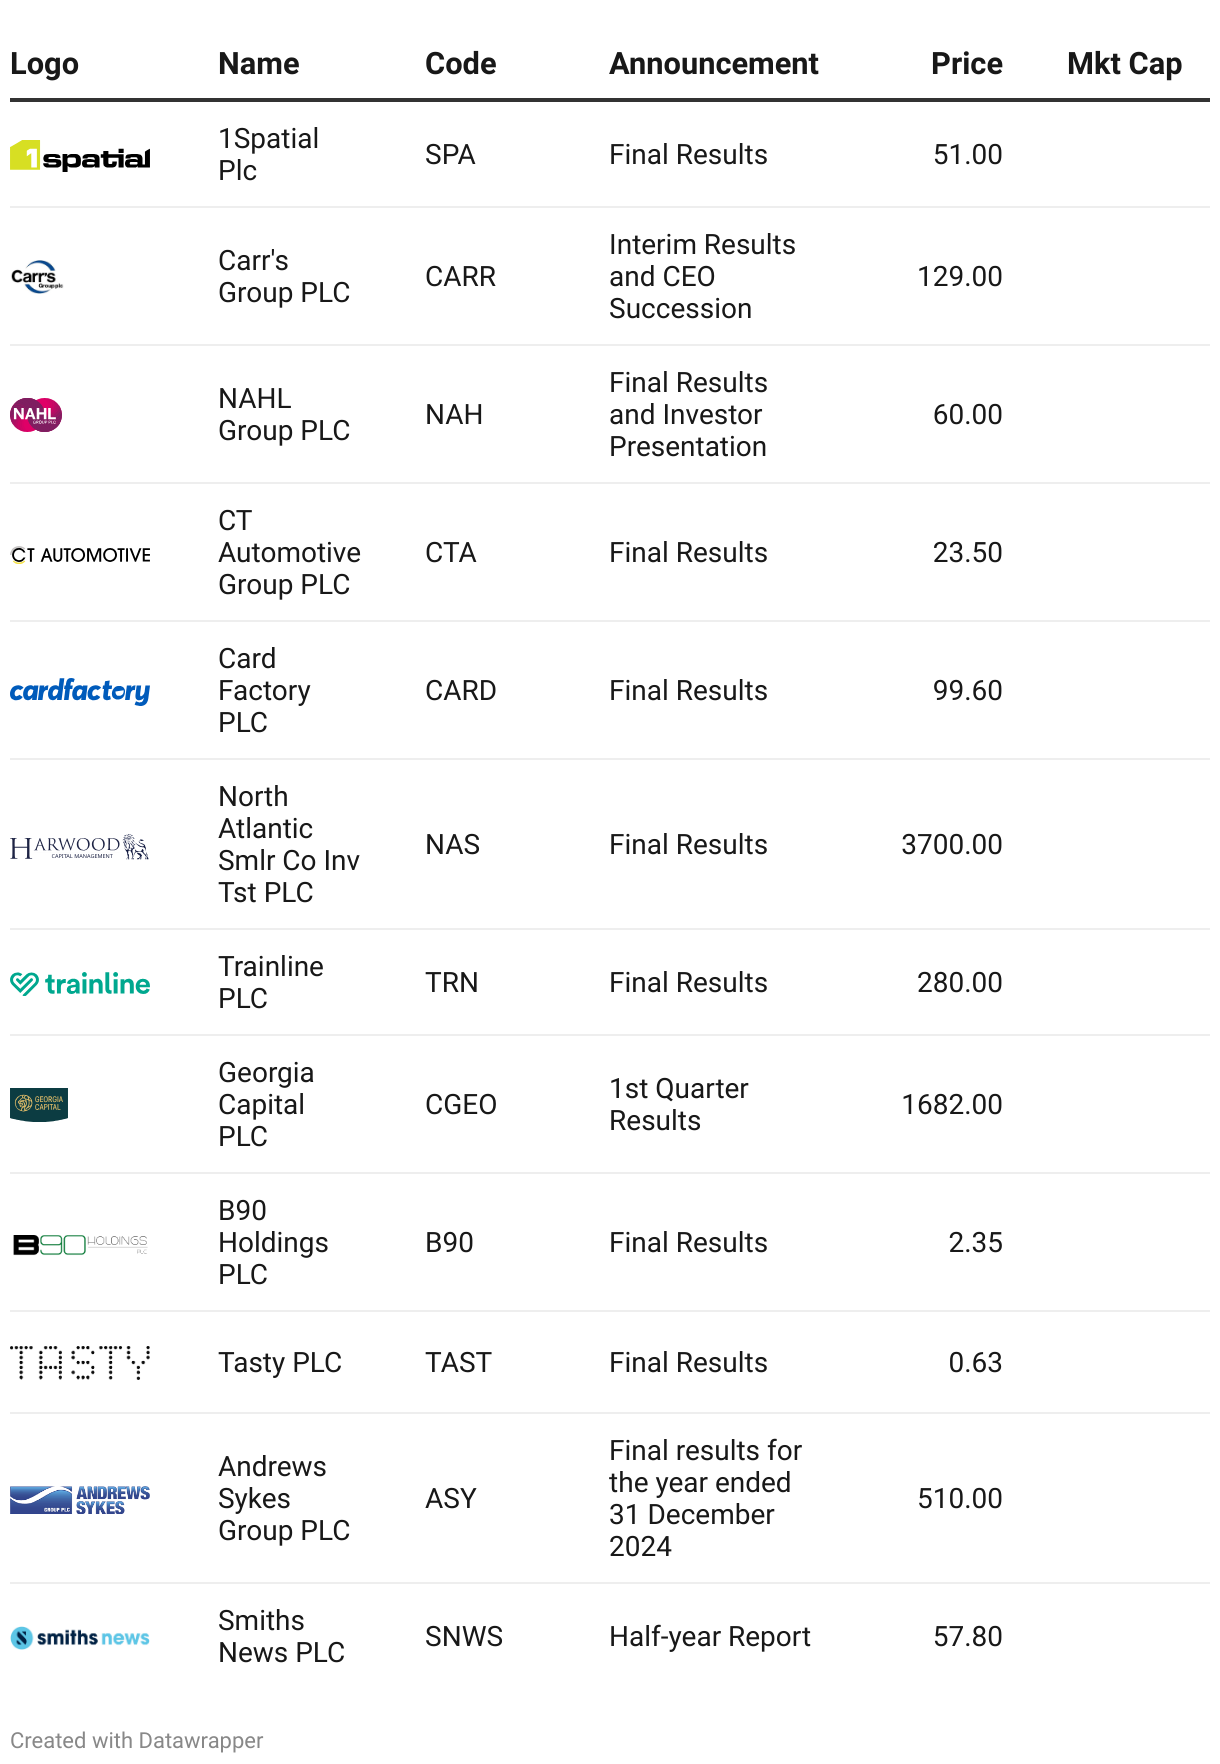The height and width of the screenshot is (1764, 1220).
Task: Click the Mkt Cap column header
Action: [1124, 64]
